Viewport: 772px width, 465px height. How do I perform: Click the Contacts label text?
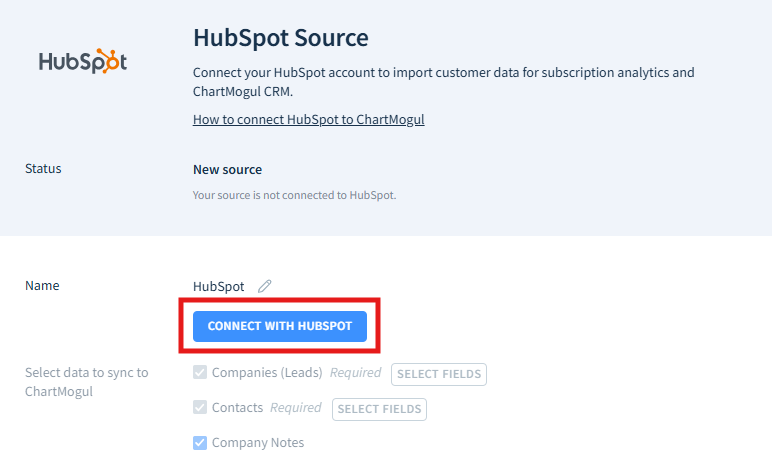237,408
